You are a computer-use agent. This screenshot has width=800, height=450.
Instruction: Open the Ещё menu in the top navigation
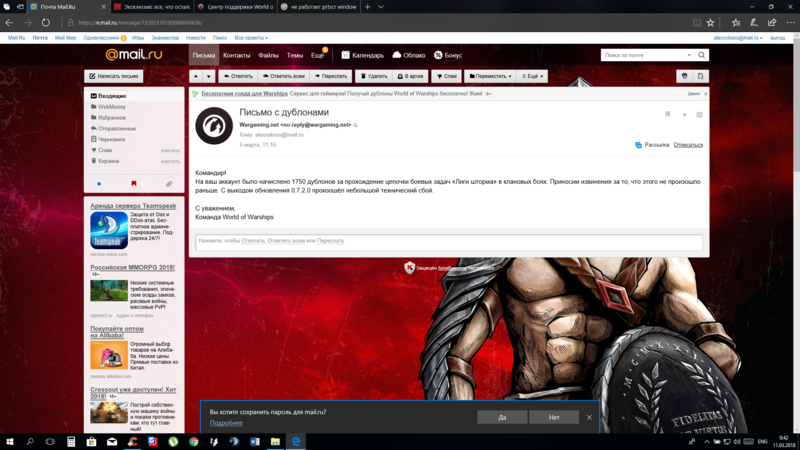click(x=317, y=55)
